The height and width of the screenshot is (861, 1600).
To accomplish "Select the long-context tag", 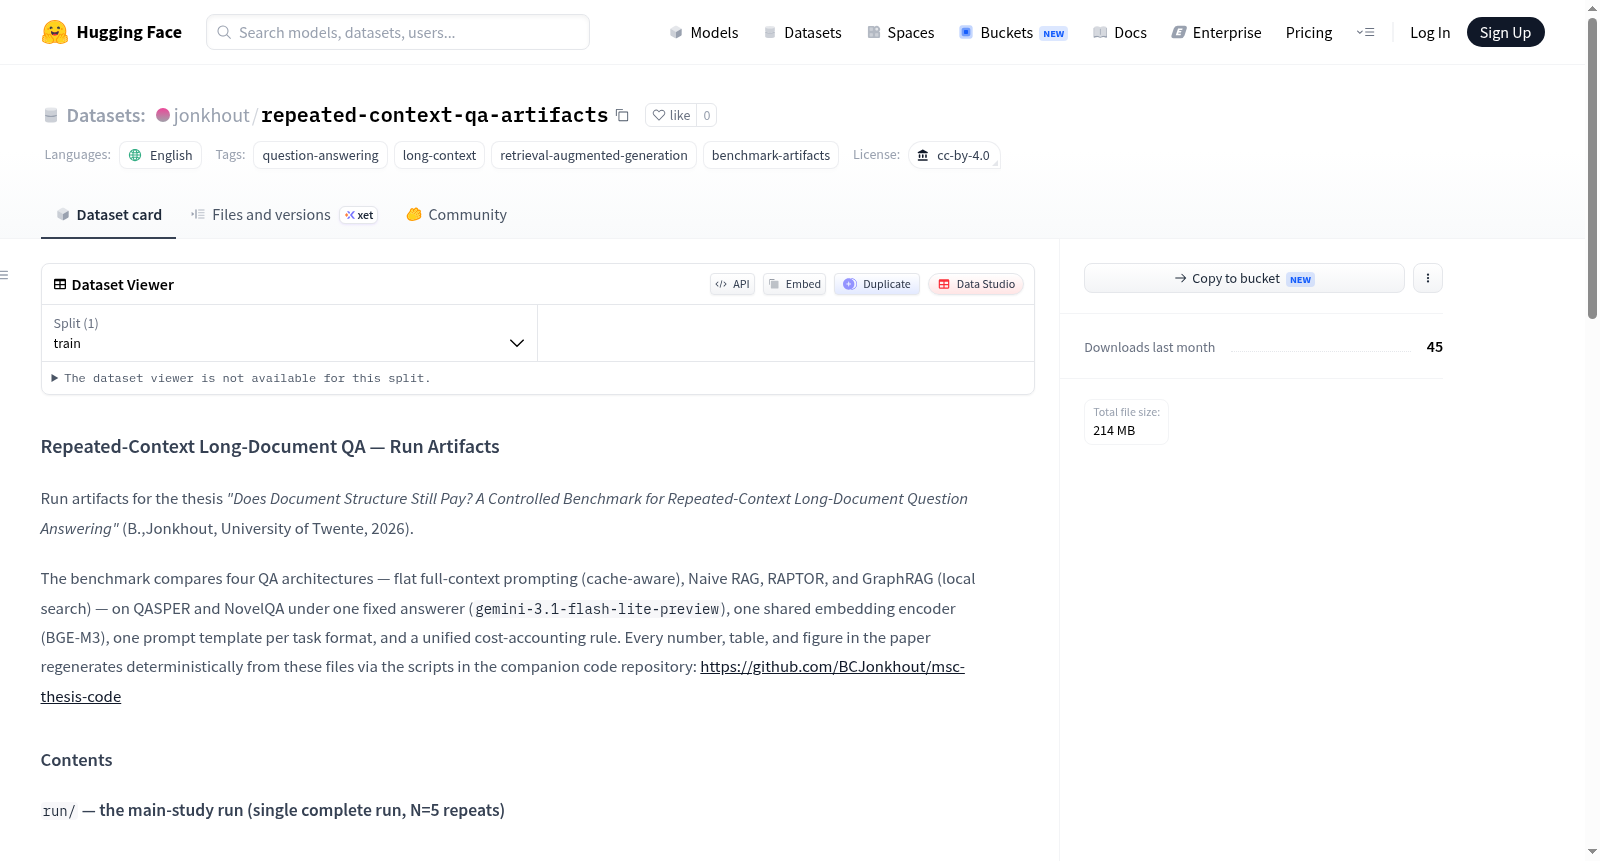I will pos(439,155).
